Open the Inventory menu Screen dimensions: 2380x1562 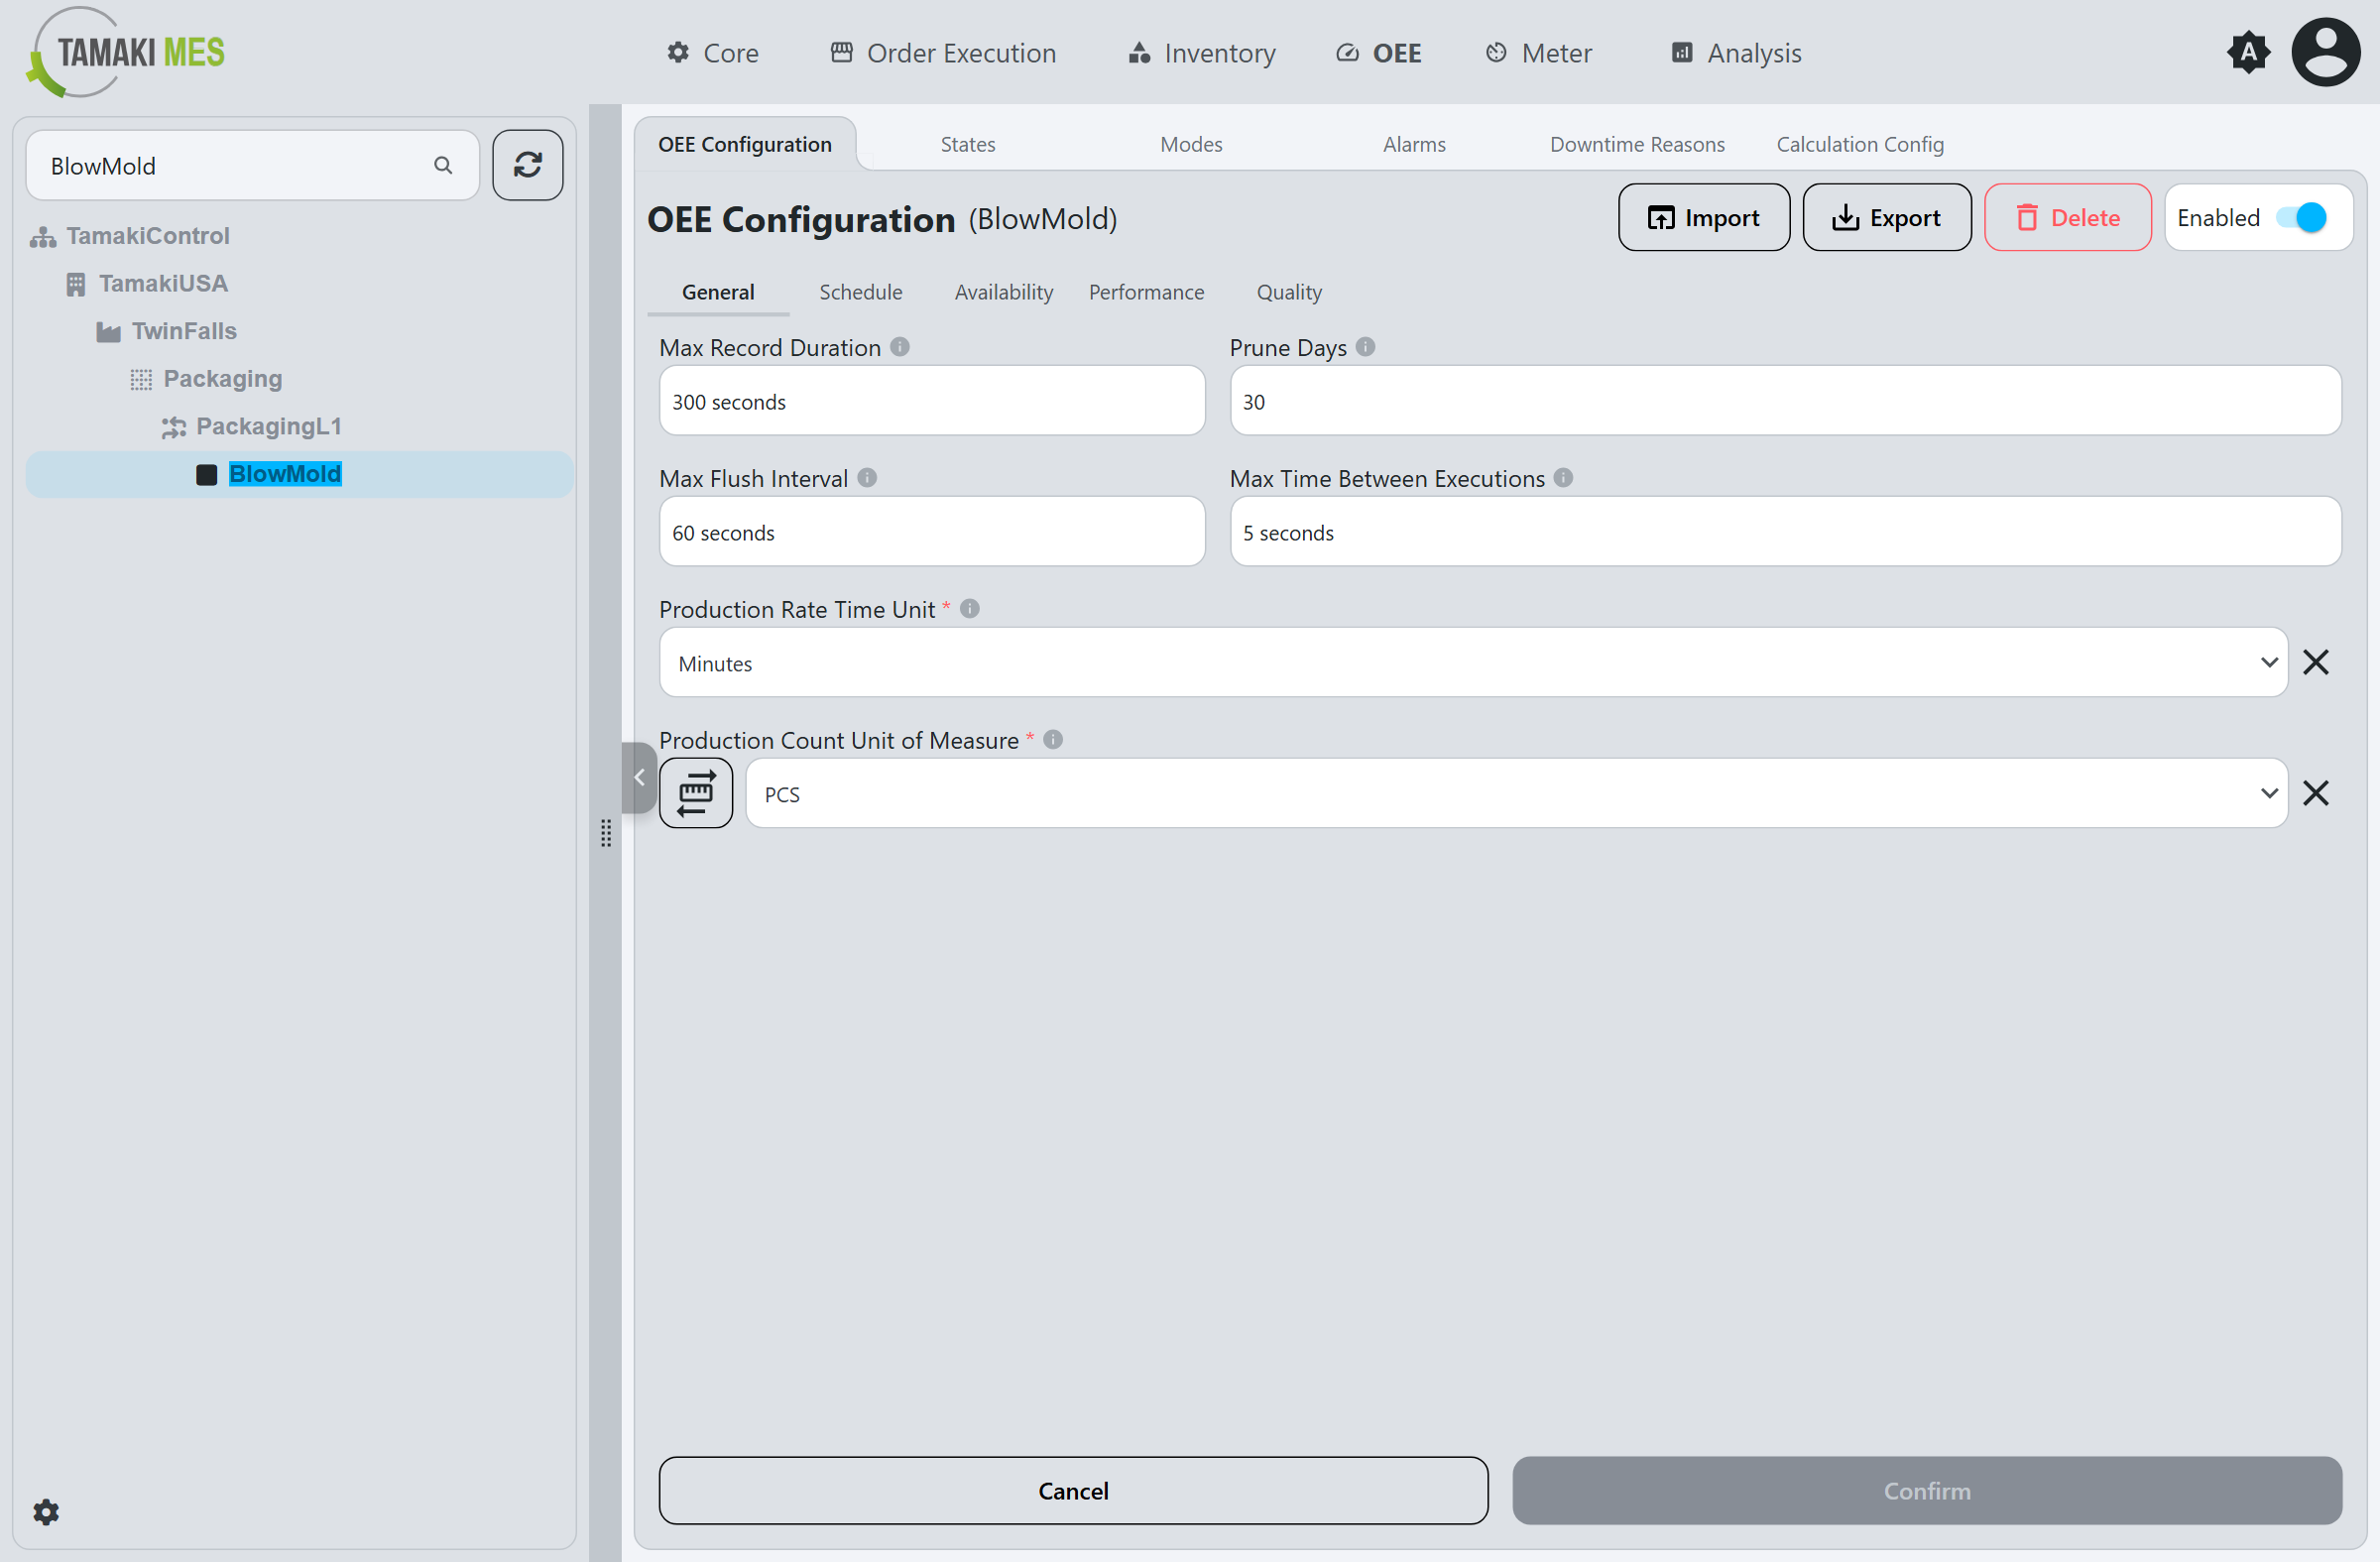pos(1202,52)
